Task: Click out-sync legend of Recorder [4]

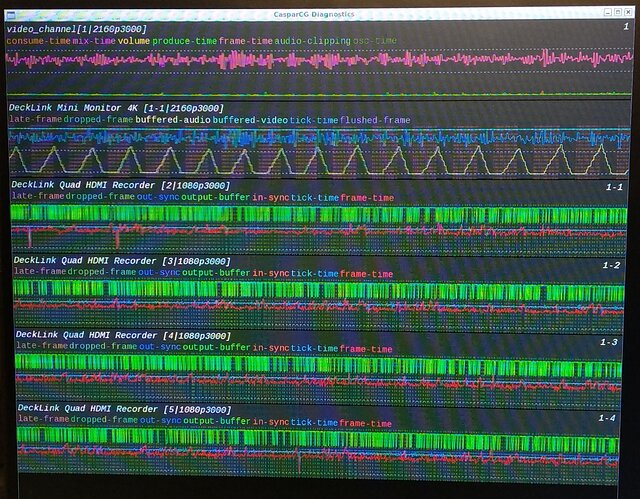Action: 160,346
